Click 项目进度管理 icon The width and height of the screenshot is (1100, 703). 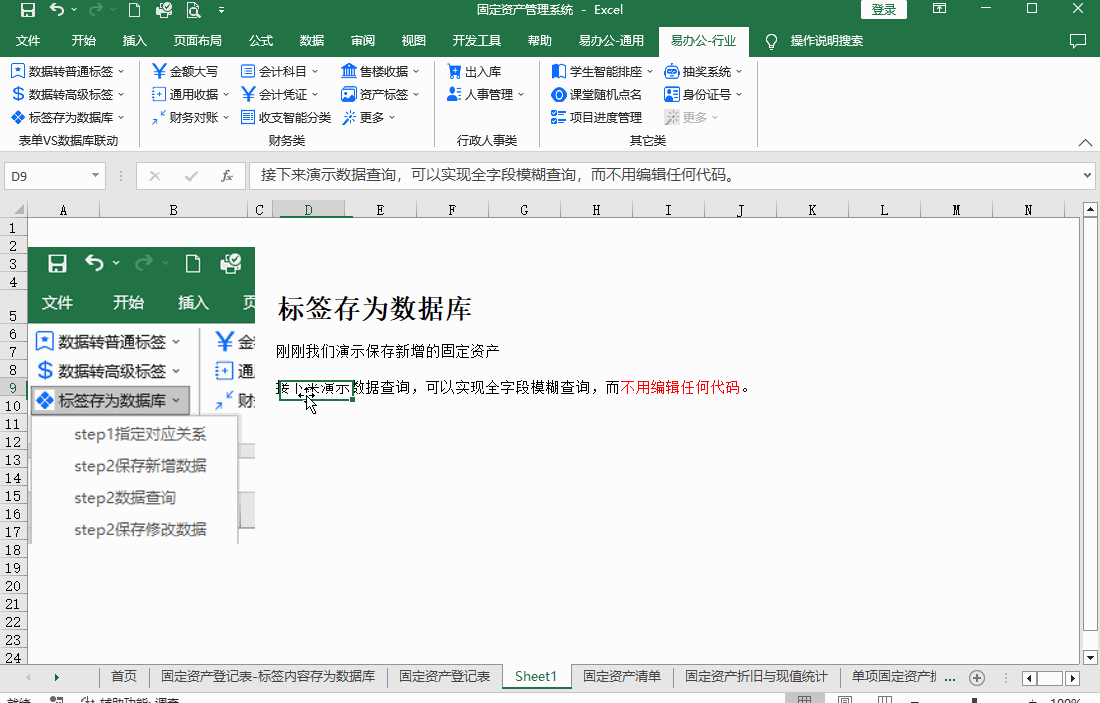[x=558, y=117]
